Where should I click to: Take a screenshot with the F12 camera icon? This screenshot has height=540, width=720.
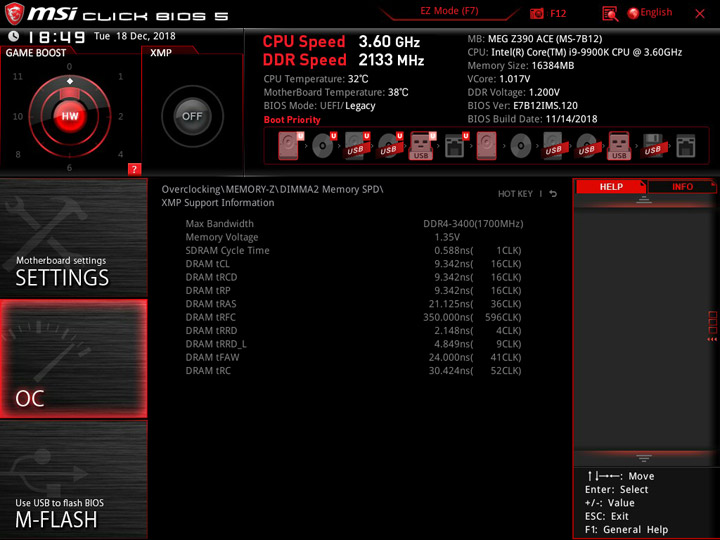(536, 14)
